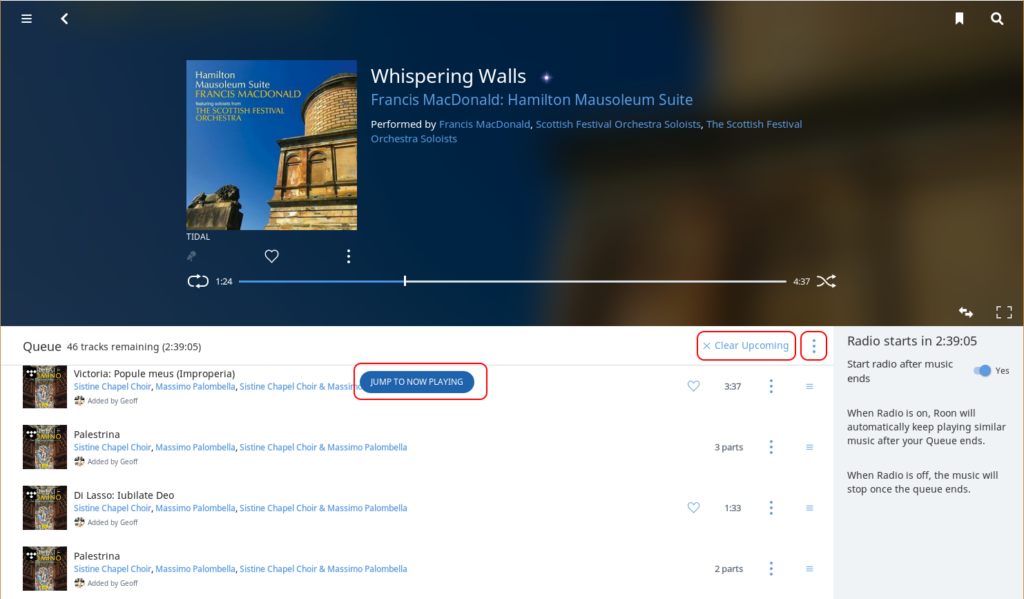Expand the 2 parts Palestrina entry
Image resolution: width=1024 pixels, height=599 pixels.
tap(728, 569)
